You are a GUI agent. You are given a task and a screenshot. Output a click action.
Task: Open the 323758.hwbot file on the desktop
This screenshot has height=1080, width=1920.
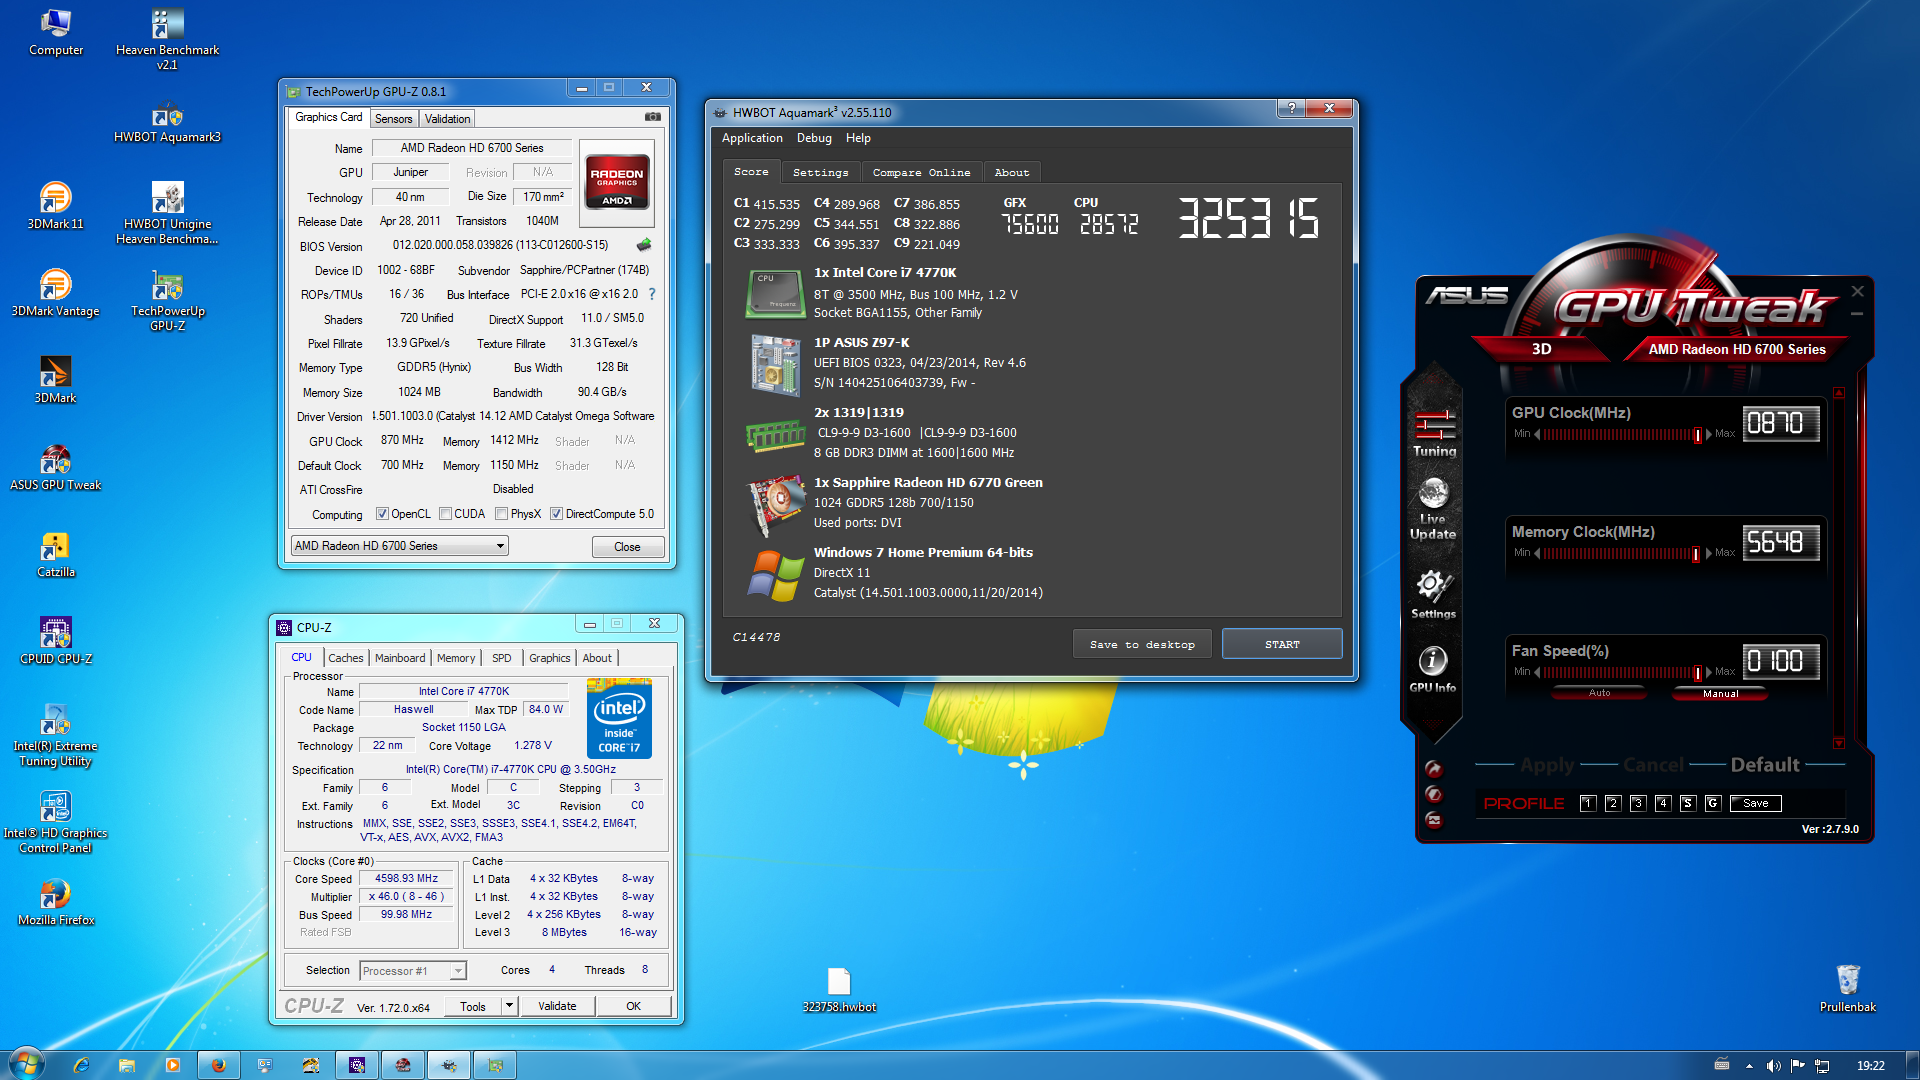[839, 990]
